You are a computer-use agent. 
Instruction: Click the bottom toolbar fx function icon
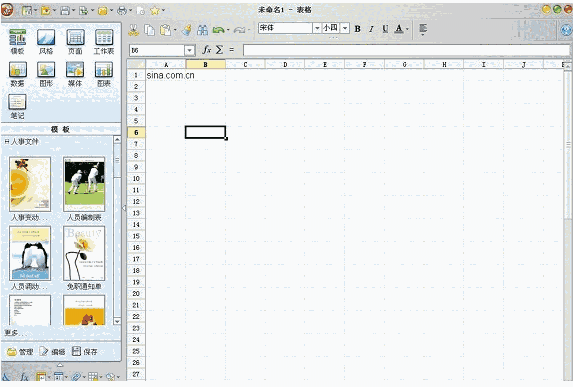[24, 376]
